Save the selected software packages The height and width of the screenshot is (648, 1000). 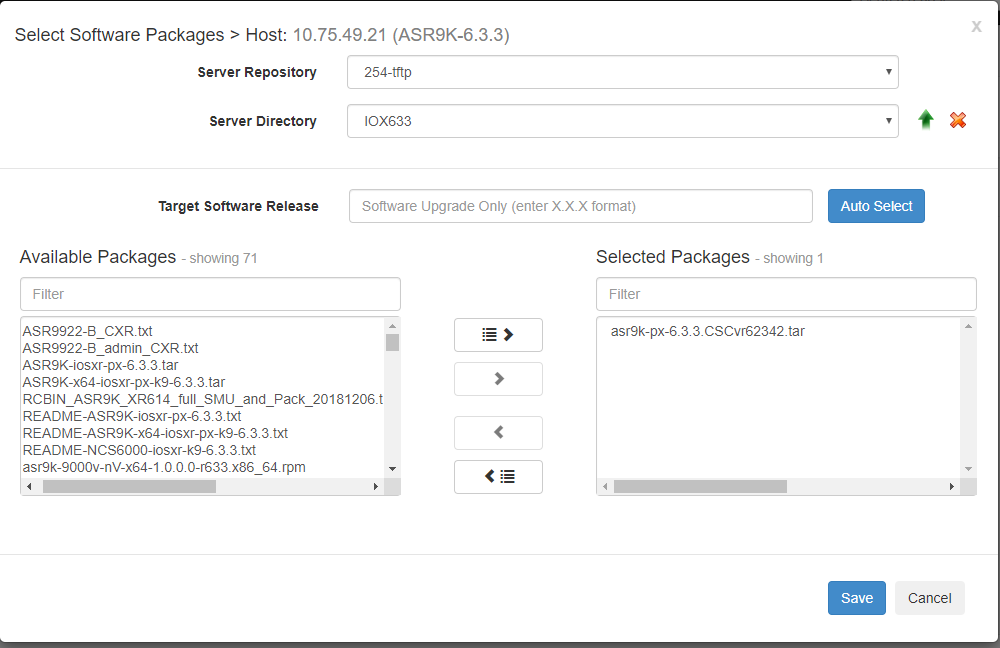856,598
